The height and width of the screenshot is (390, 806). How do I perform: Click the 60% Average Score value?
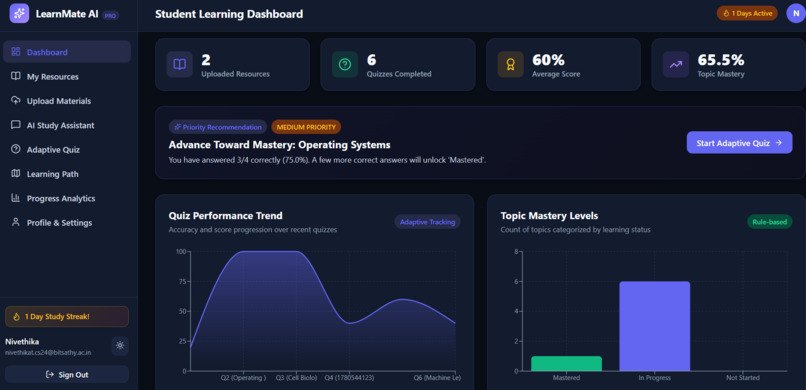(x=548, y=60)
